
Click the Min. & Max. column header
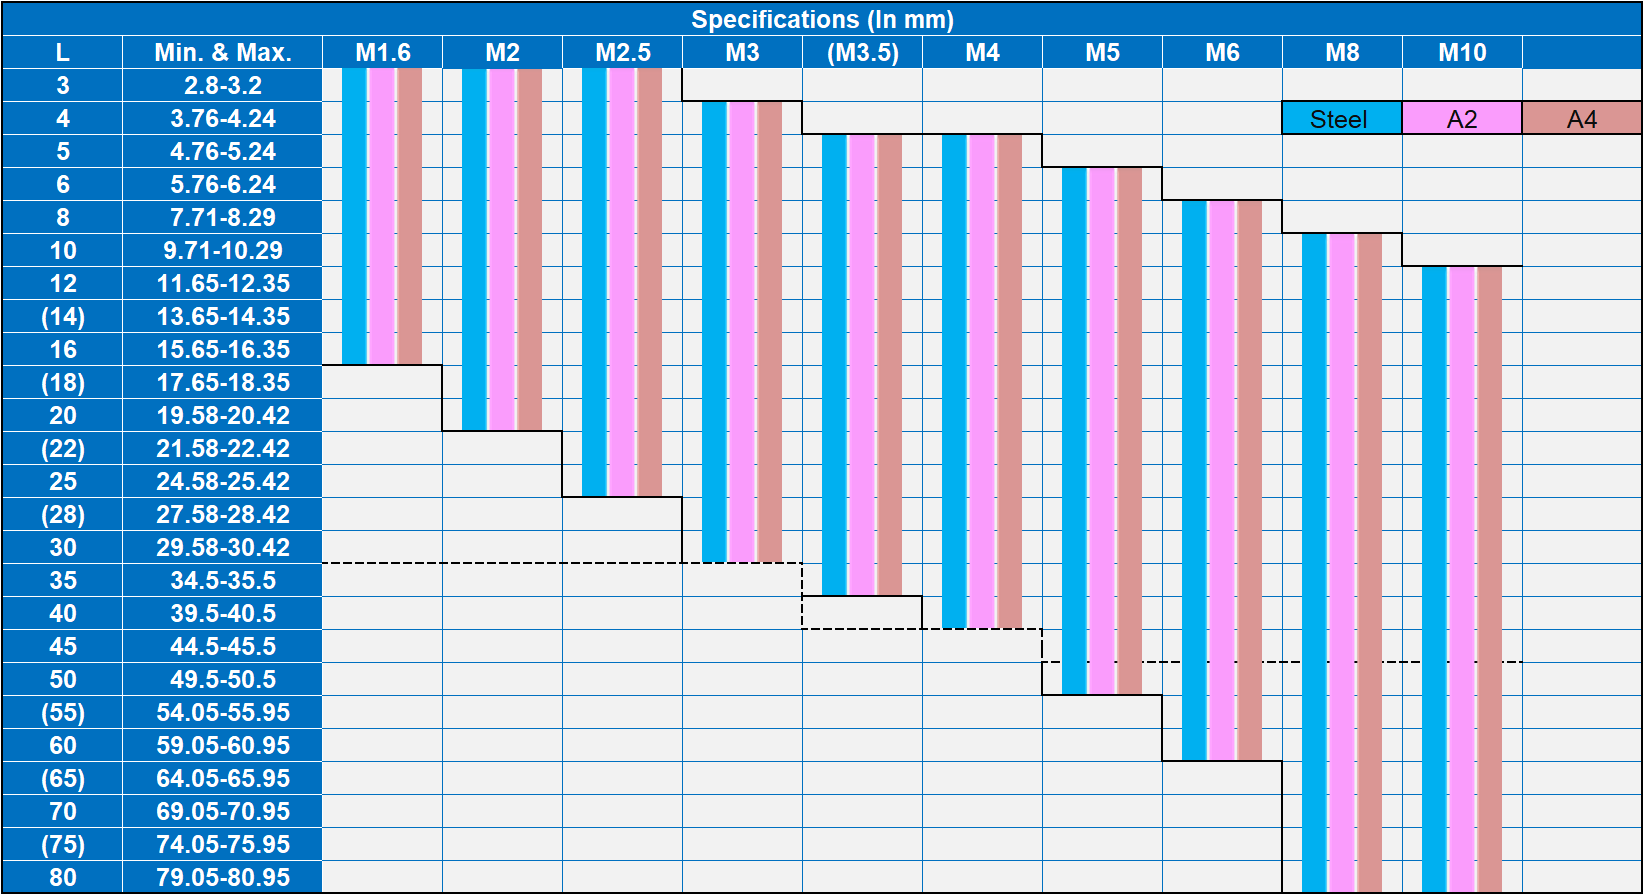pos(222,53)
